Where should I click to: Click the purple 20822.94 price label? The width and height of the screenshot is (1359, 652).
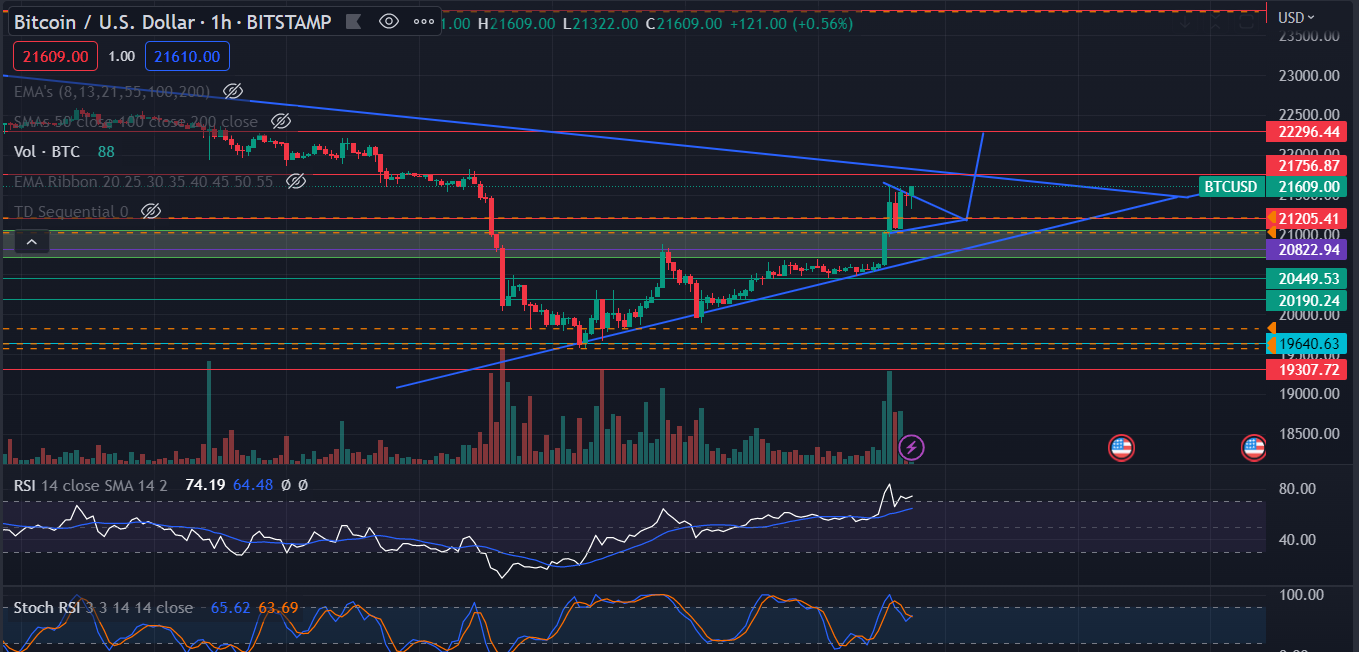tap(1308, 249)
